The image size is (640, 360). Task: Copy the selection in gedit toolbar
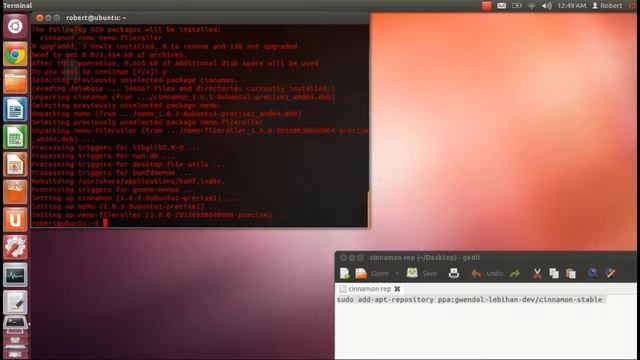[554, 273]
